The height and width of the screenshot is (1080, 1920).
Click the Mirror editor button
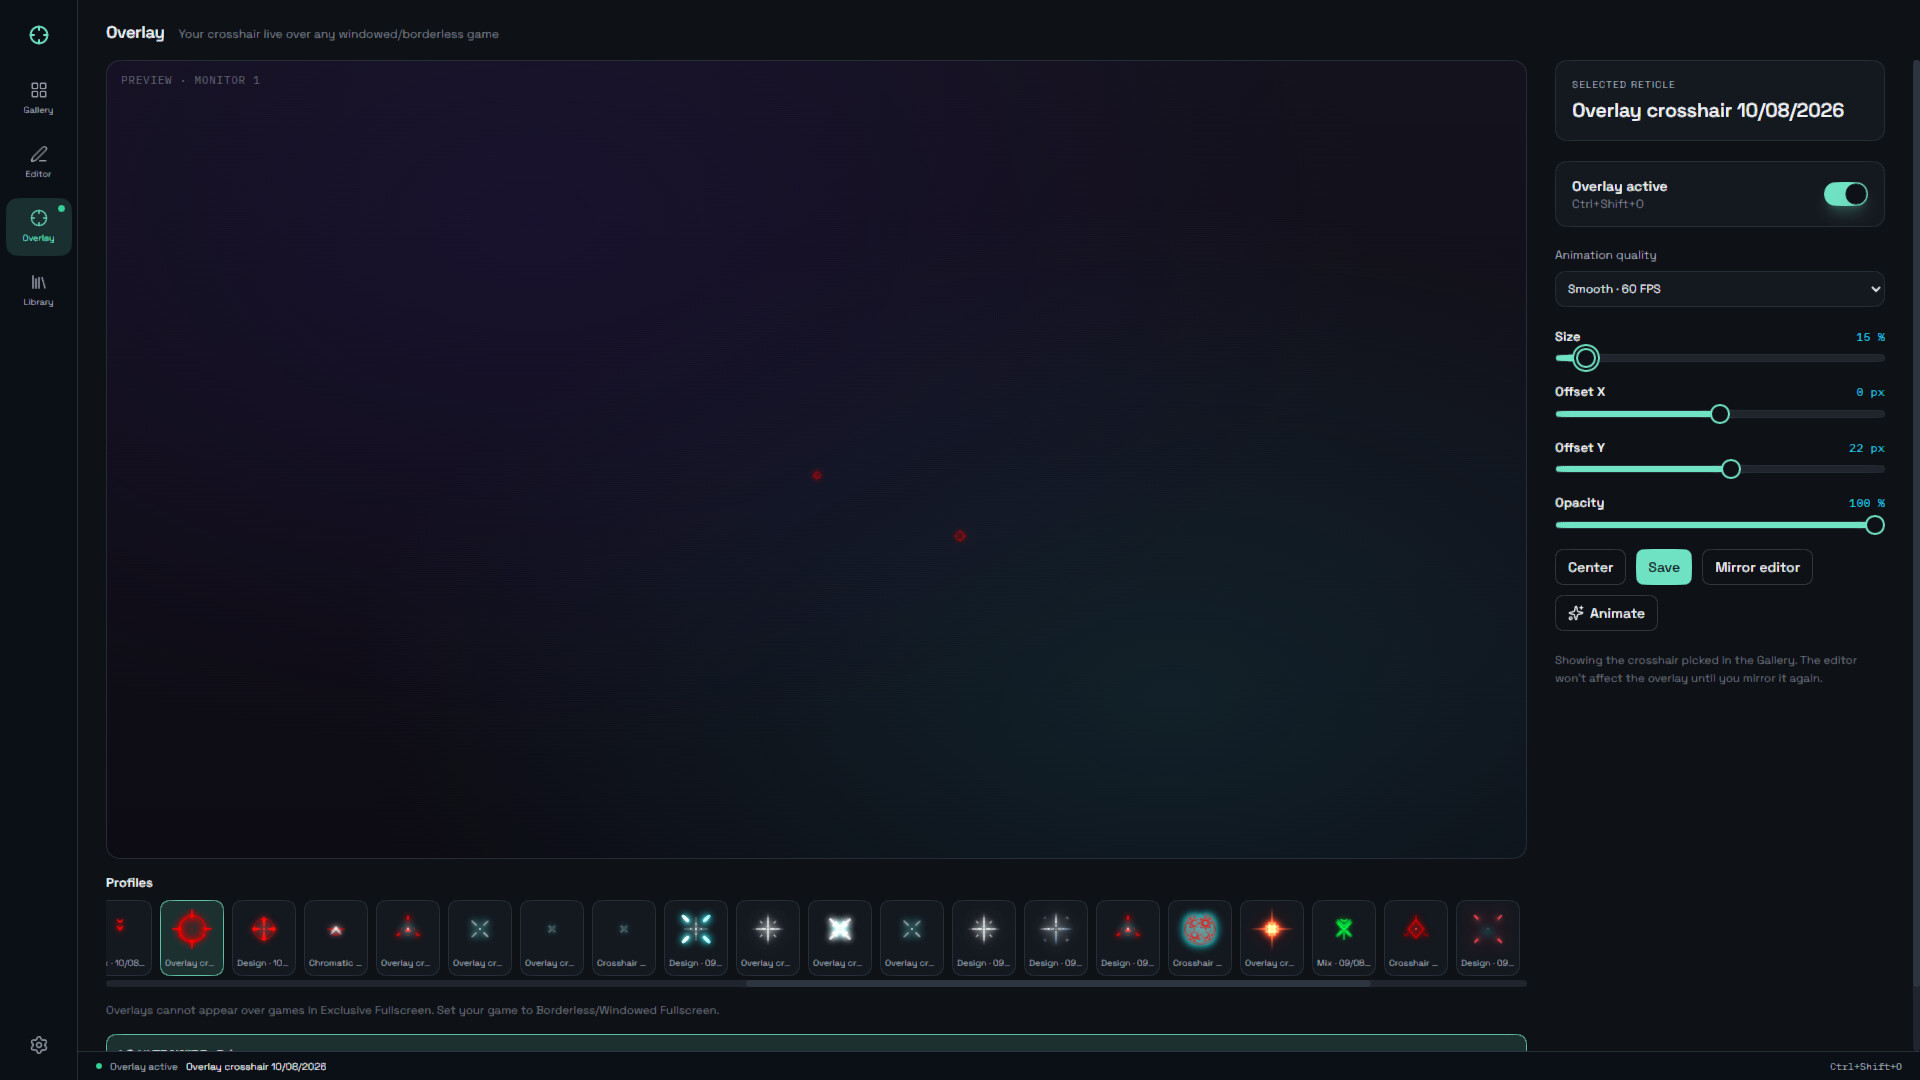click(x=1757, y=567)
